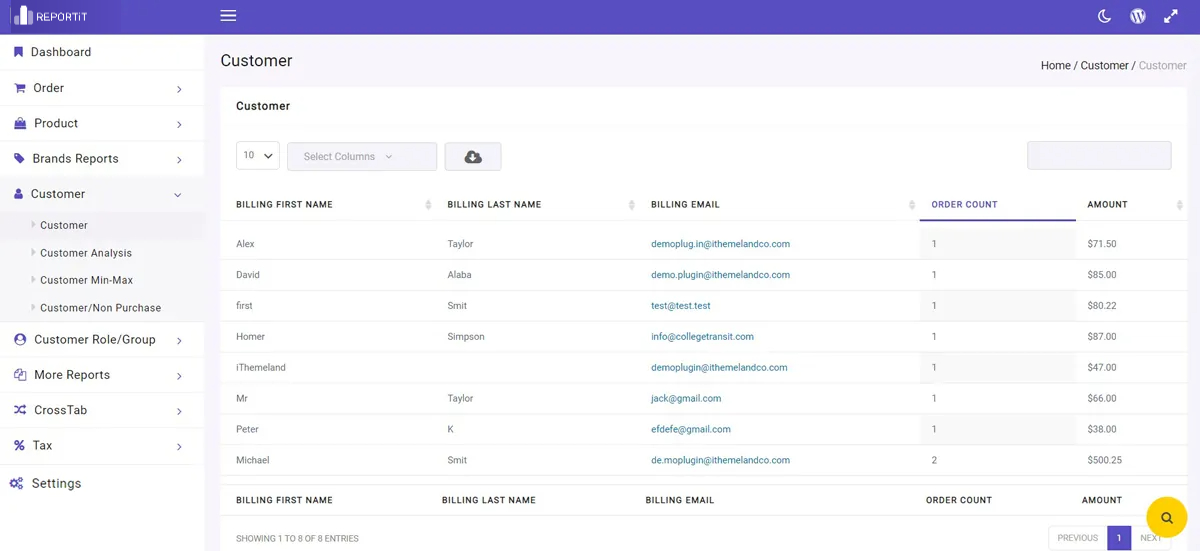1200x551 pixels.
Task: Click the iThemeland first name cell
Action: coord(261,368)
